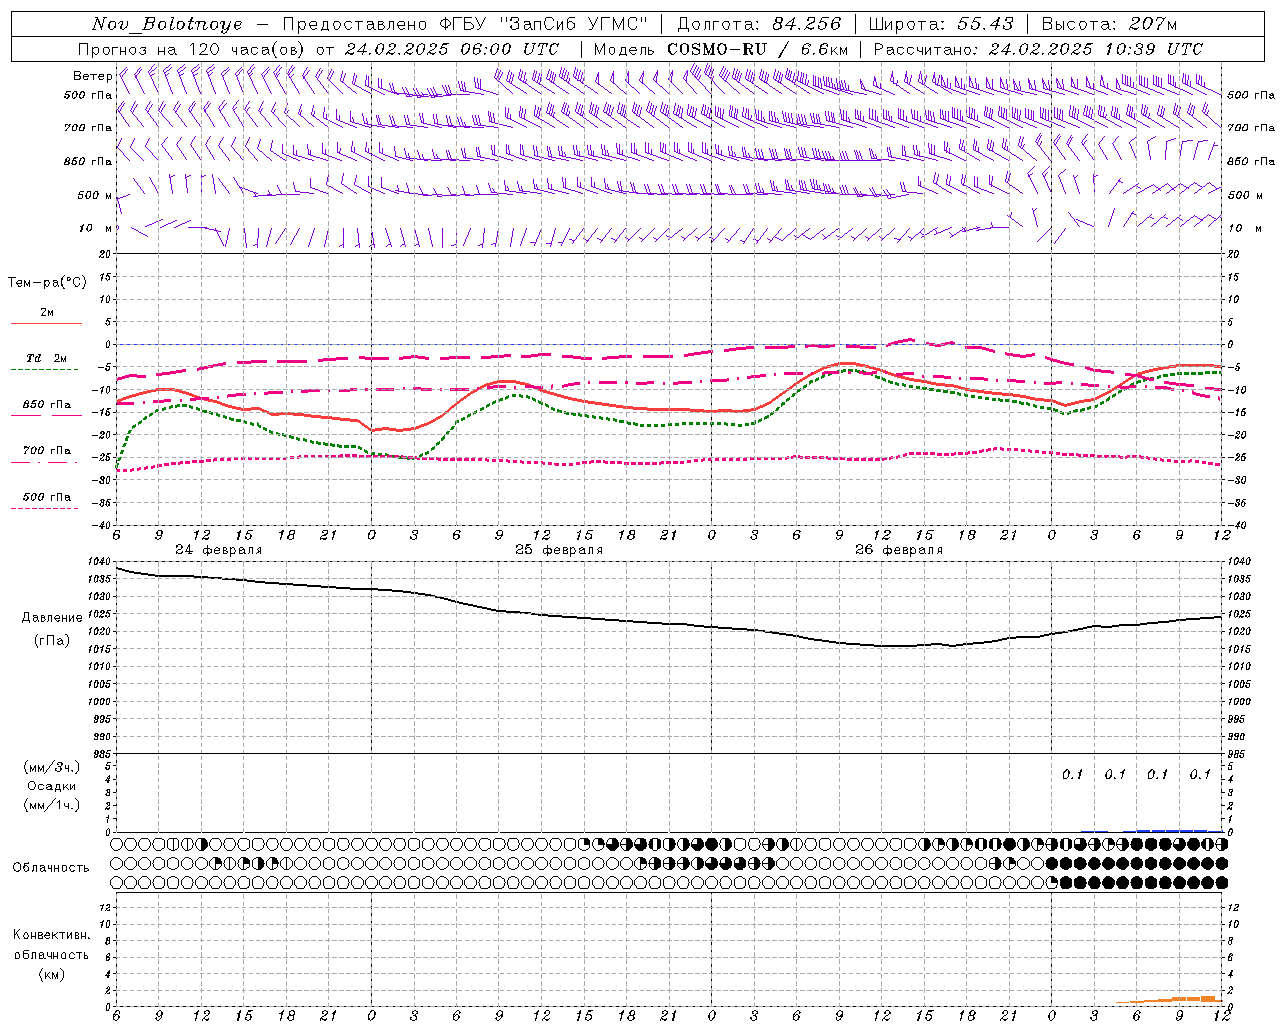Click 'Предоставлено ФГБУ "ЗапСиб УГМС"' provider text
This screenshot has width=1280, height=1024.
(x=466, y=24)
